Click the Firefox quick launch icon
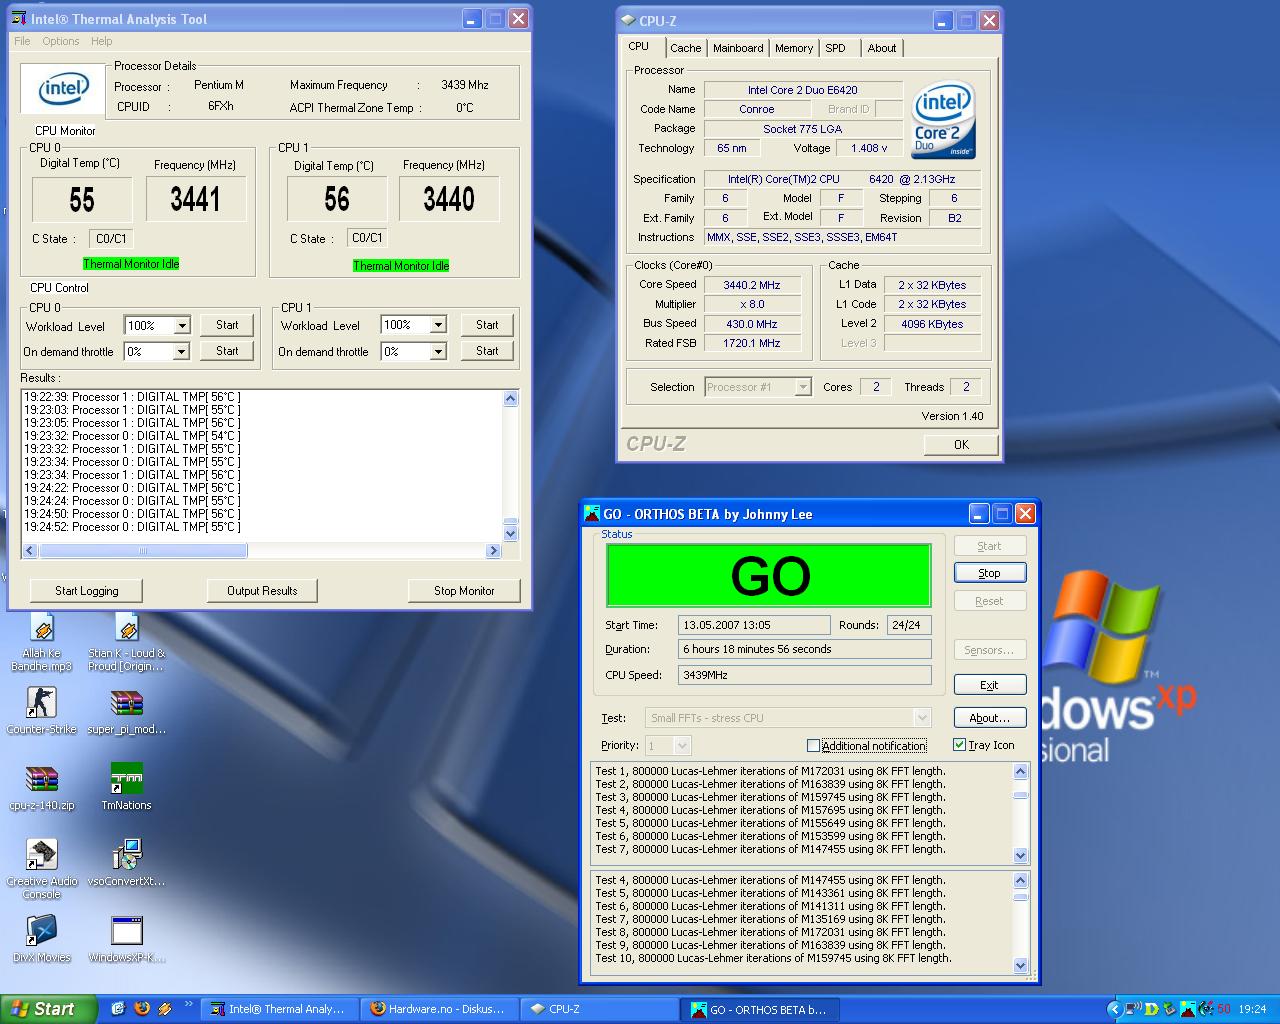This screenshot has height=1024, width=1280. tap(141, 1009)
